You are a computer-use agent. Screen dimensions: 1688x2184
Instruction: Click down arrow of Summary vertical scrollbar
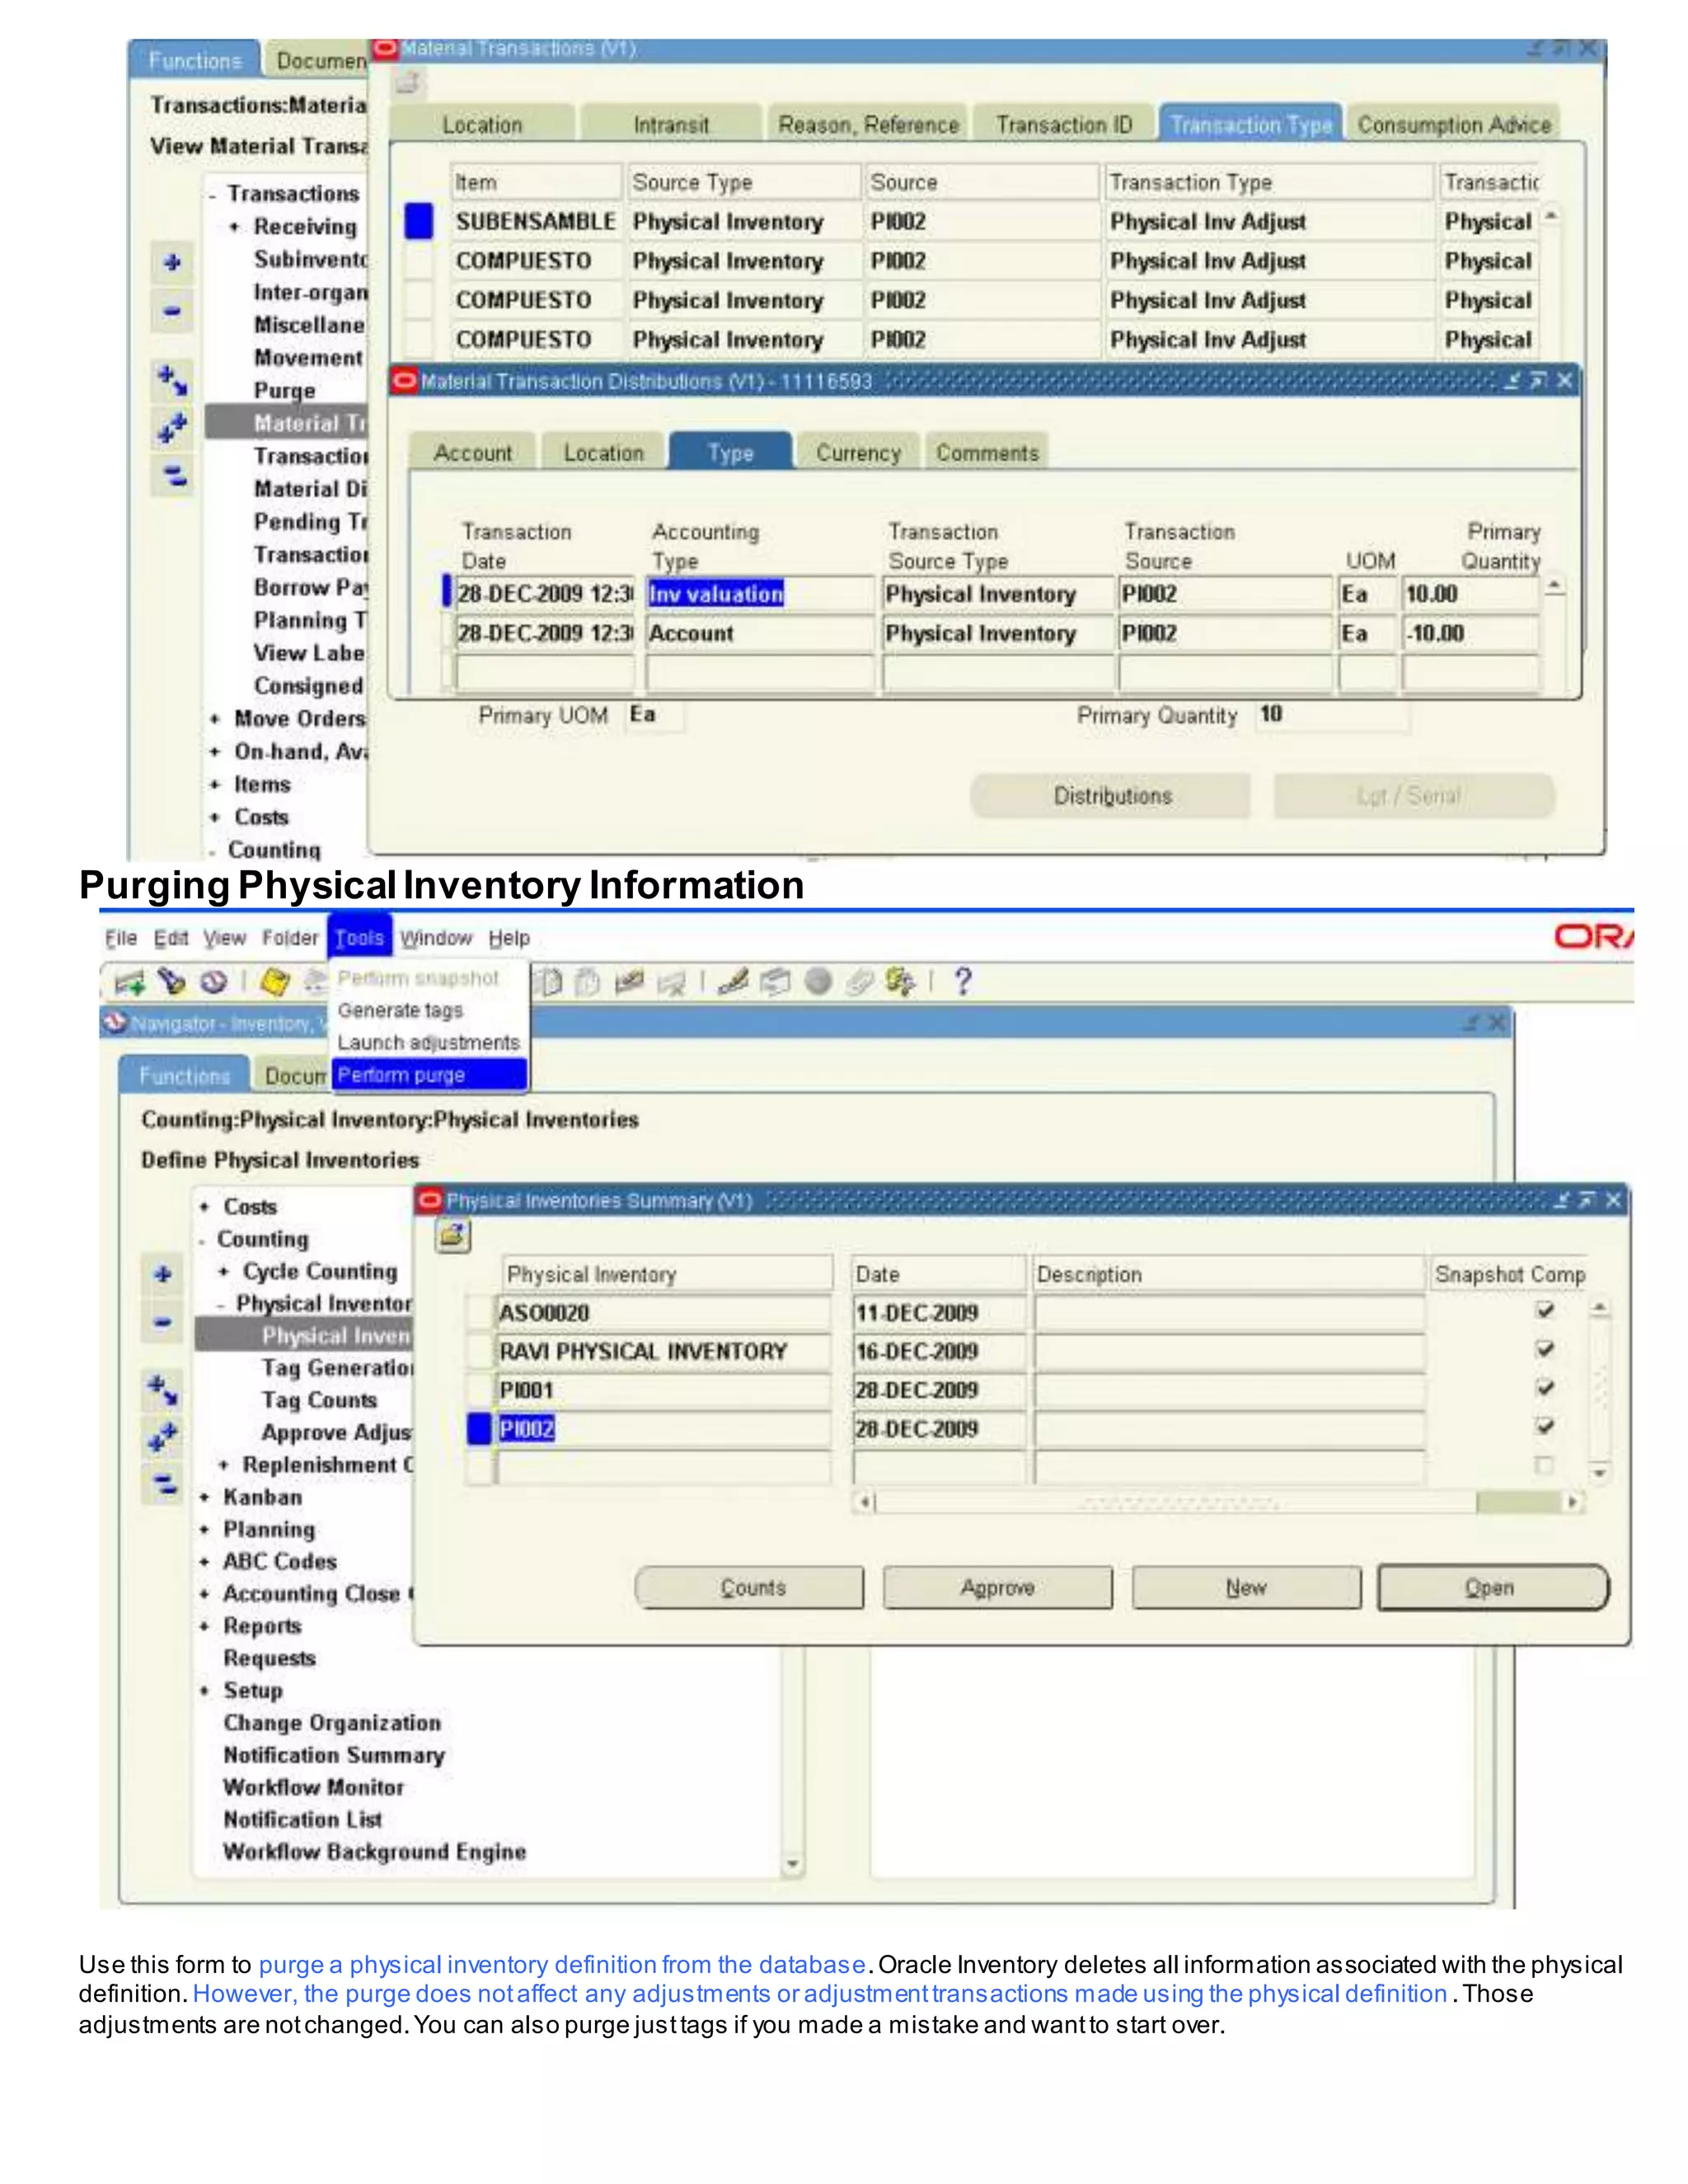(x=1600, y=1473)
